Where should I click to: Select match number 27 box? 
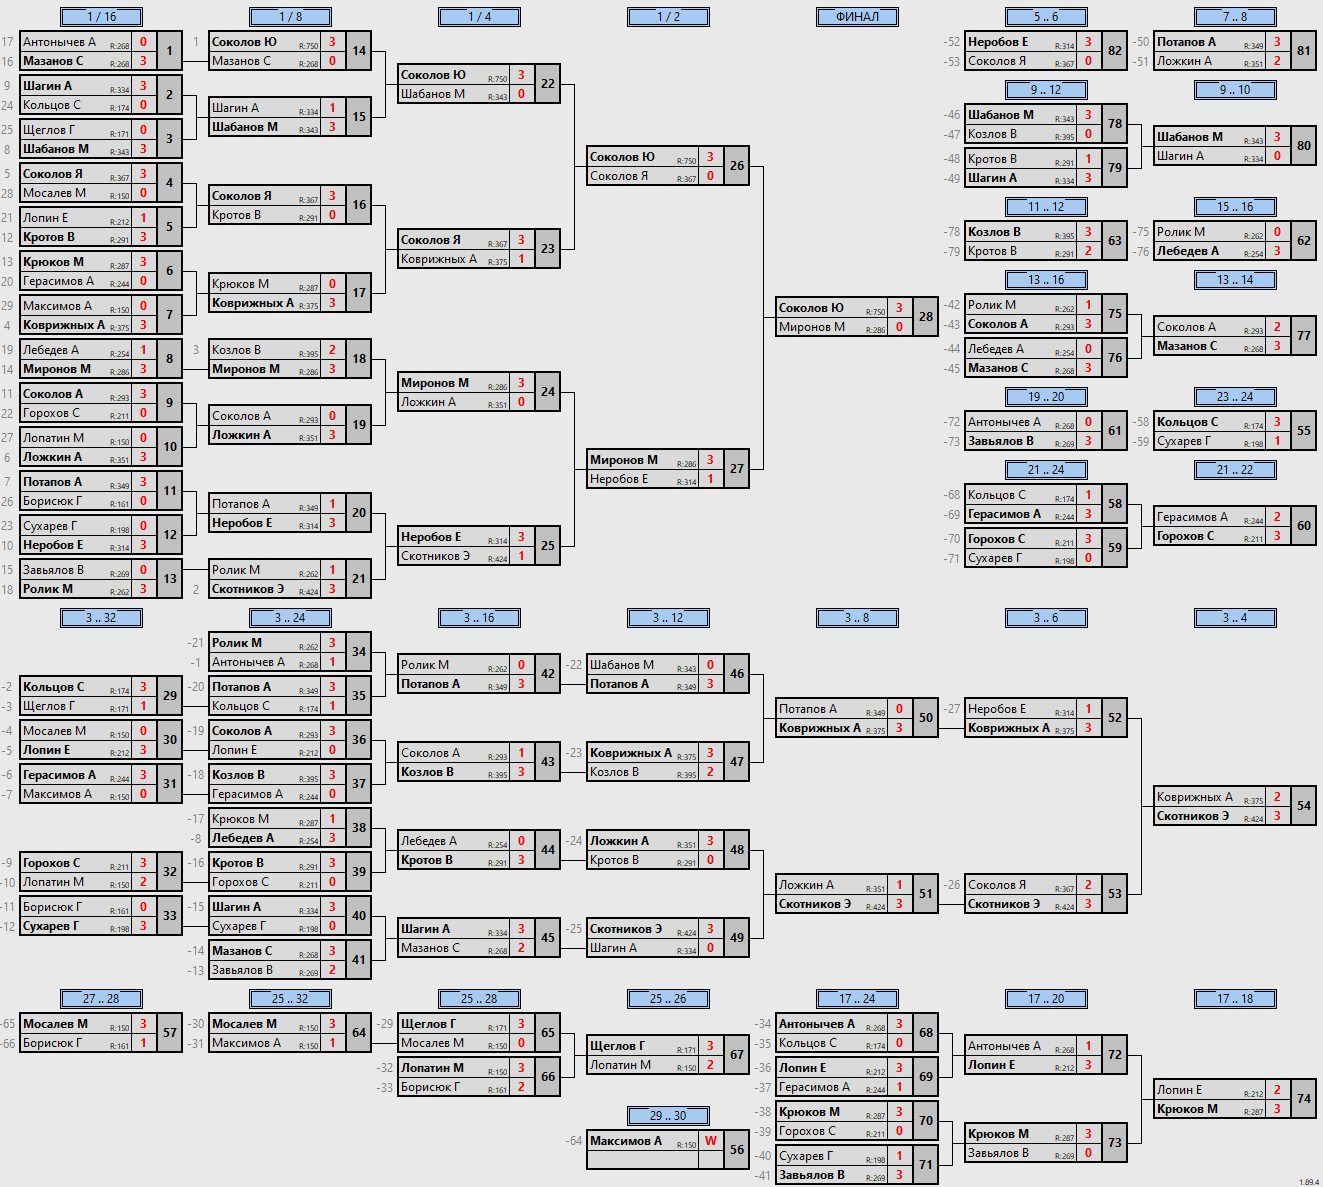[x=737, y=469]
